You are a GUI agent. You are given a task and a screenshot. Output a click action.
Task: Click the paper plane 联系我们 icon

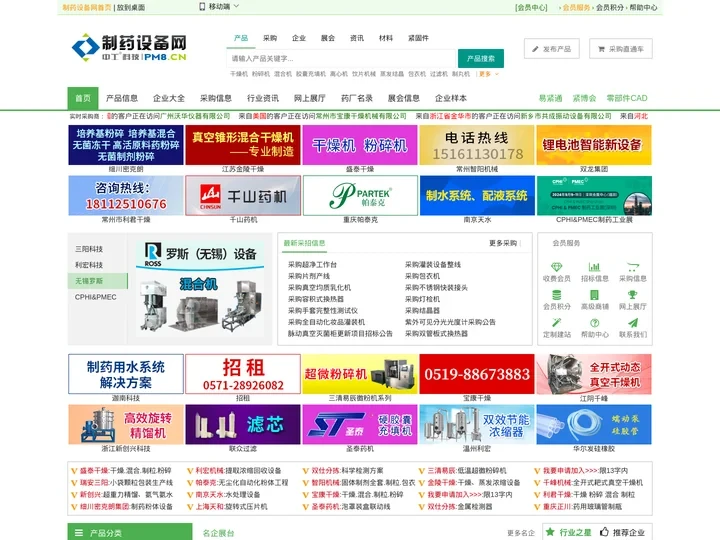[633, 323]
